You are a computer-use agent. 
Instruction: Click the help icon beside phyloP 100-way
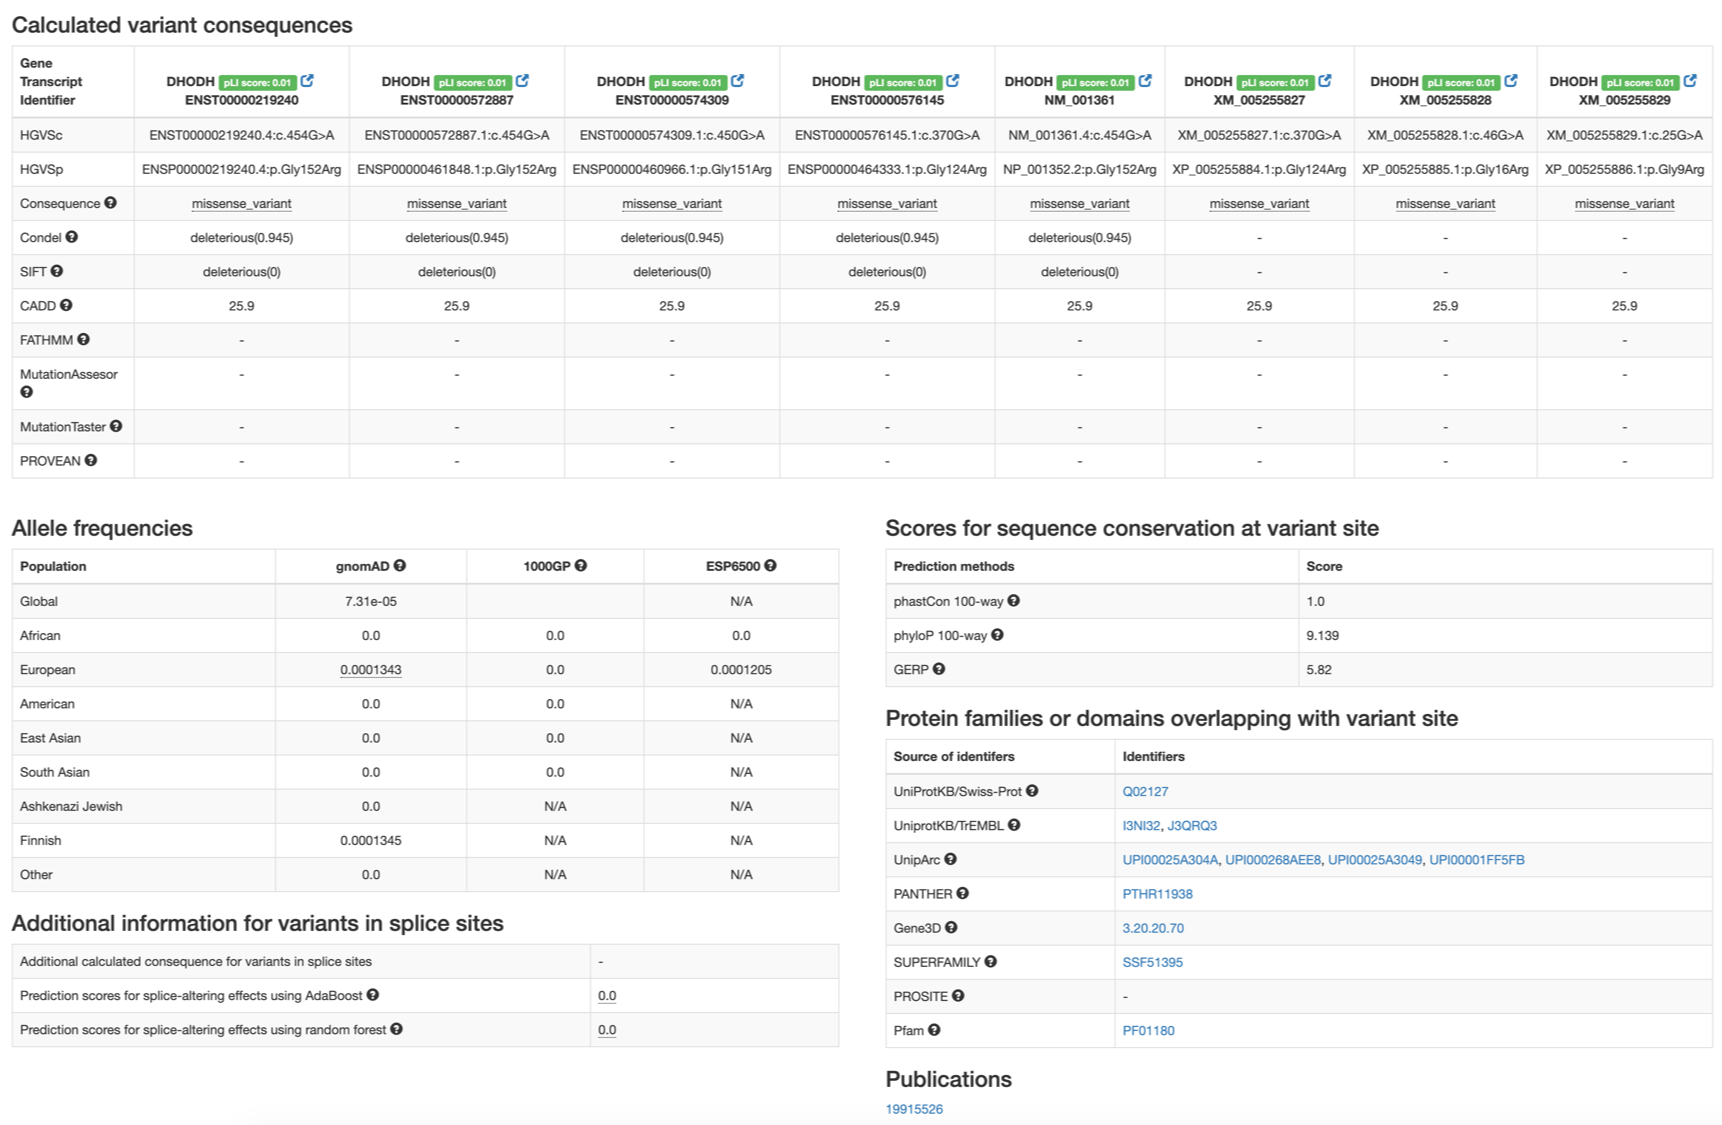(997, 635)
